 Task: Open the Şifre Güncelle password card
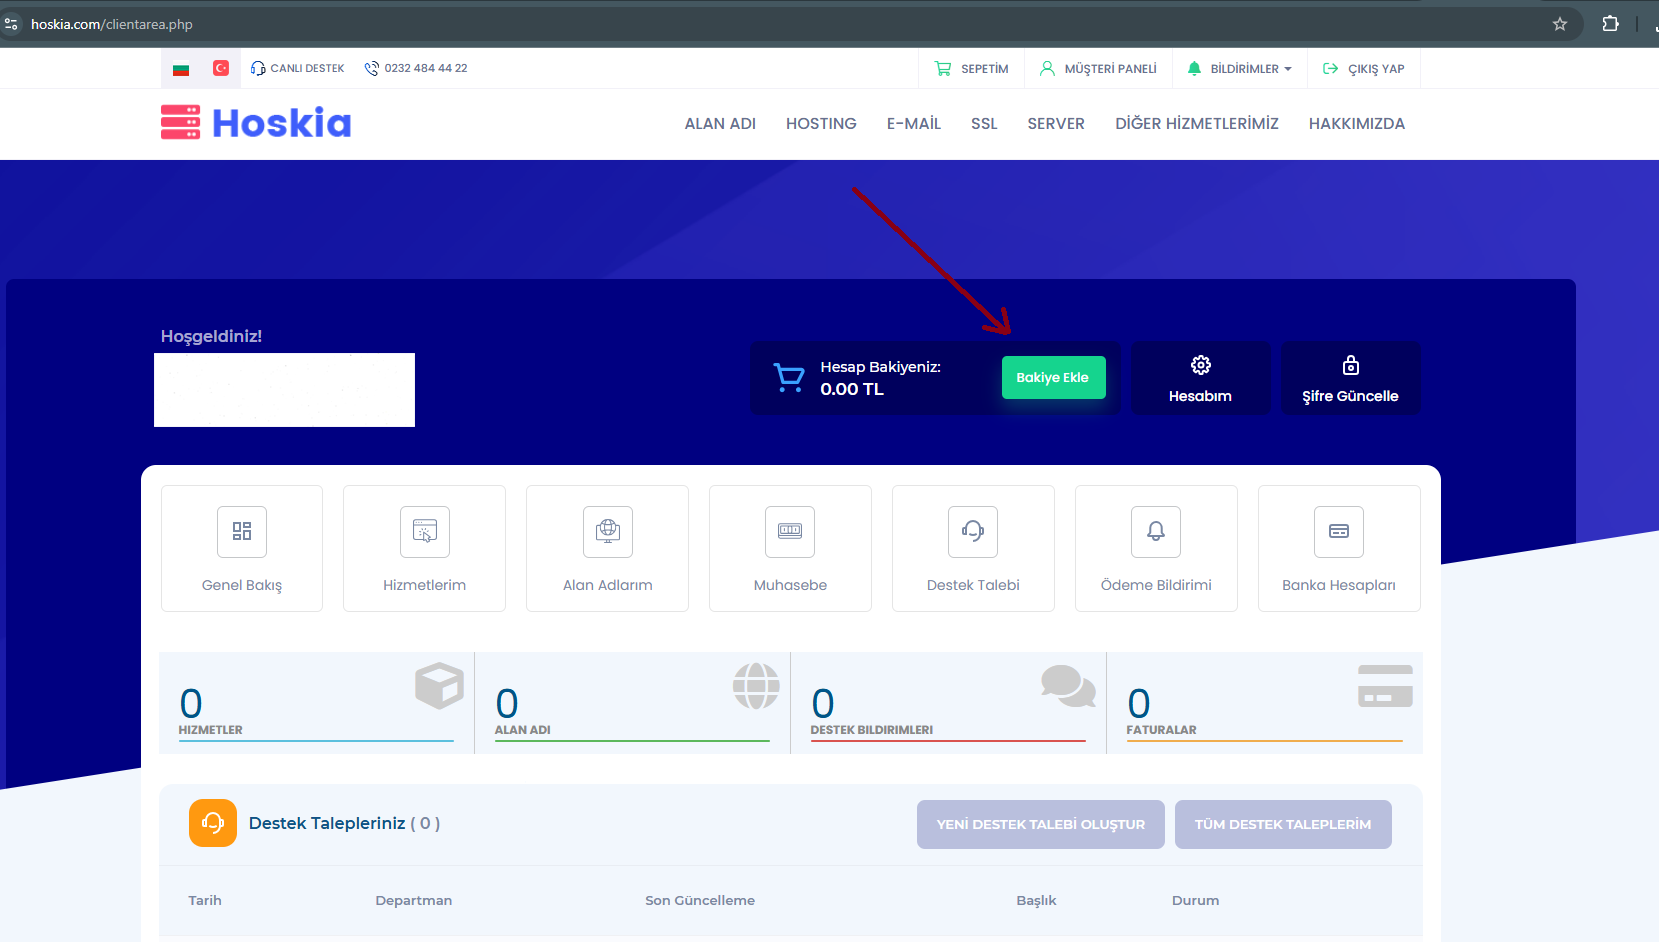1350,379
